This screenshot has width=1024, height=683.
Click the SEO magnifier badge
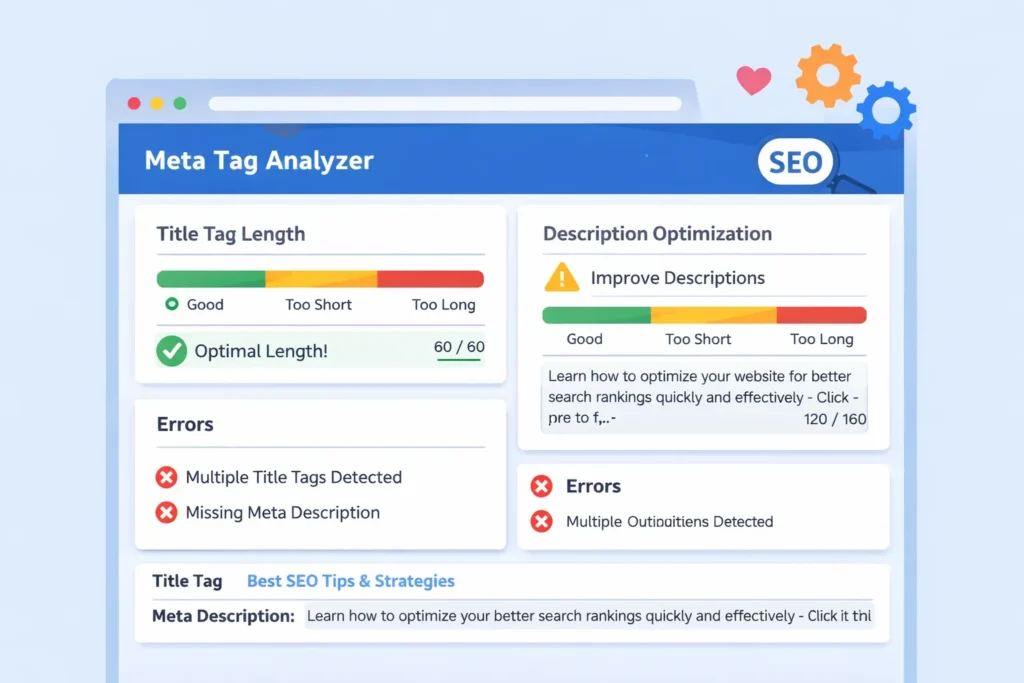pyautogui.click(x=797, y=162)
